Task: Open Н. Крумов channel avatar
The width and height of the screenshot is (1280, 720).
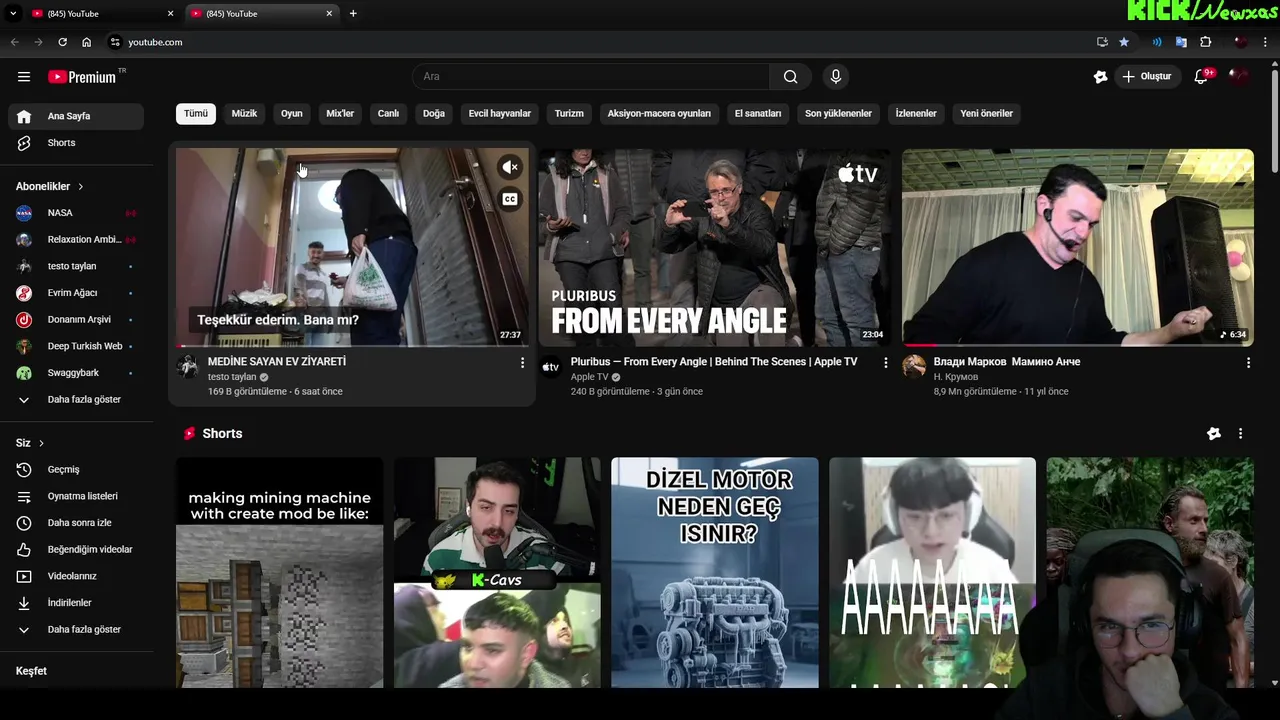Action: pos(914,366)
